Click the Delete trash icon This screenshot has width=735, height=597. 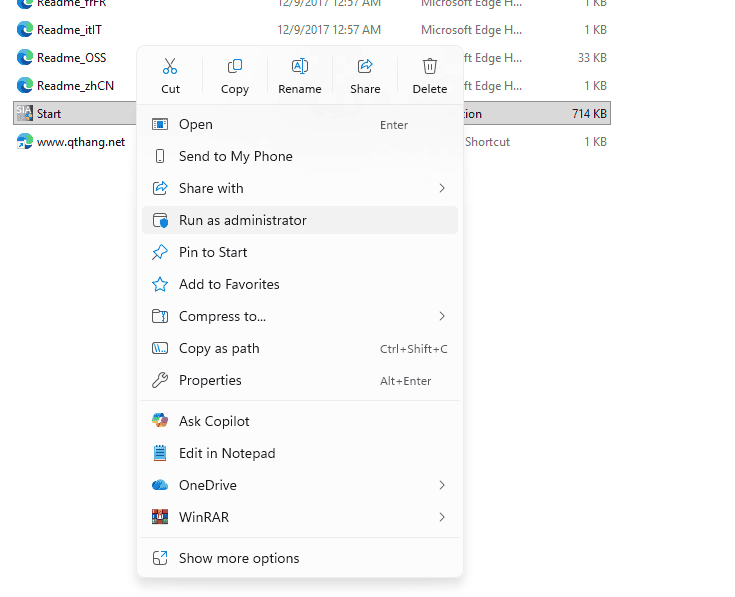[430, 67]
